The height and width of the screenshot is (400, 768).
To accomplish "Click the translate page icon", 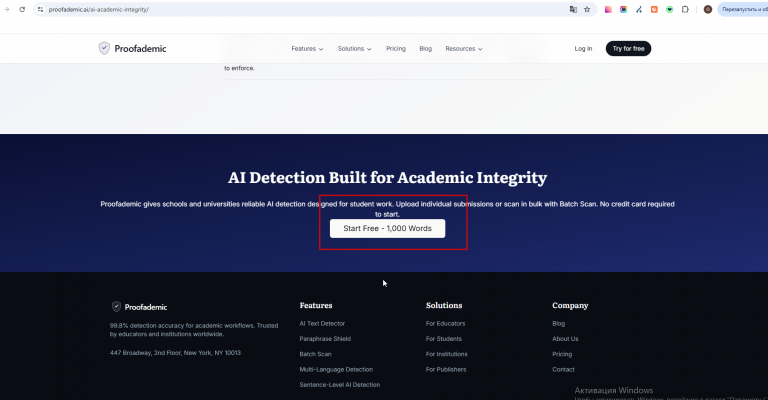I will (573, 9).
